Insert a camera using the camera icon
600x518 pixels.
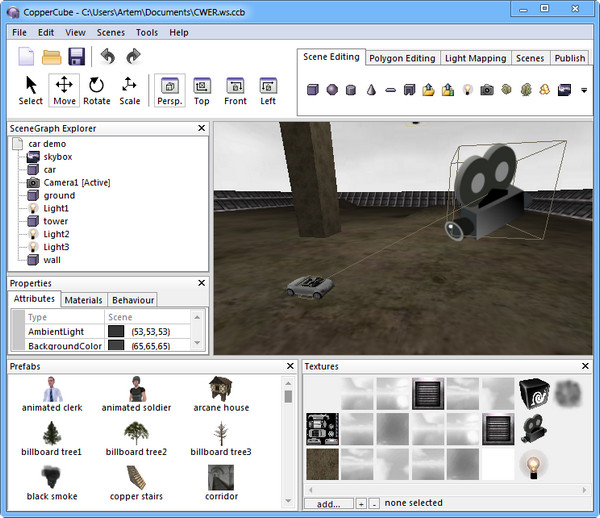487,90
